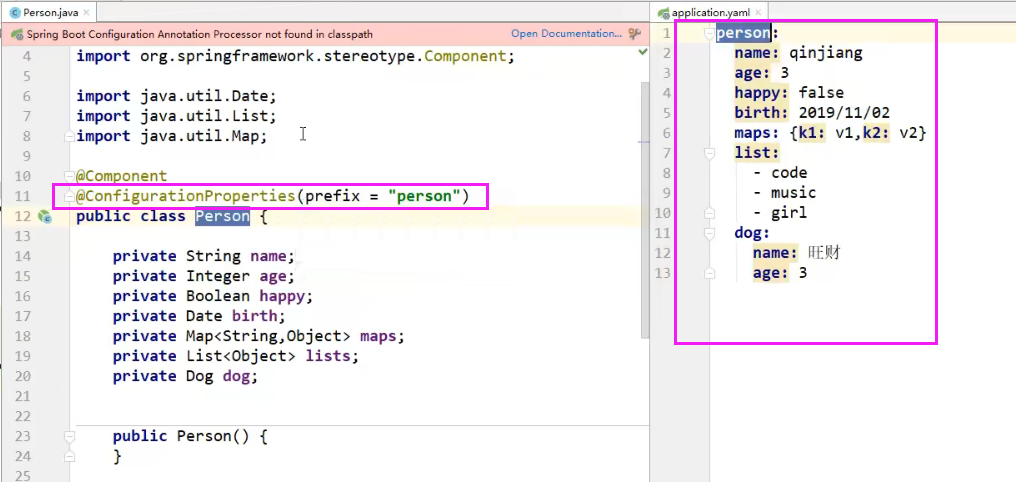Click the @ConfigurationProperties annotation text

(x=188, y=196)
